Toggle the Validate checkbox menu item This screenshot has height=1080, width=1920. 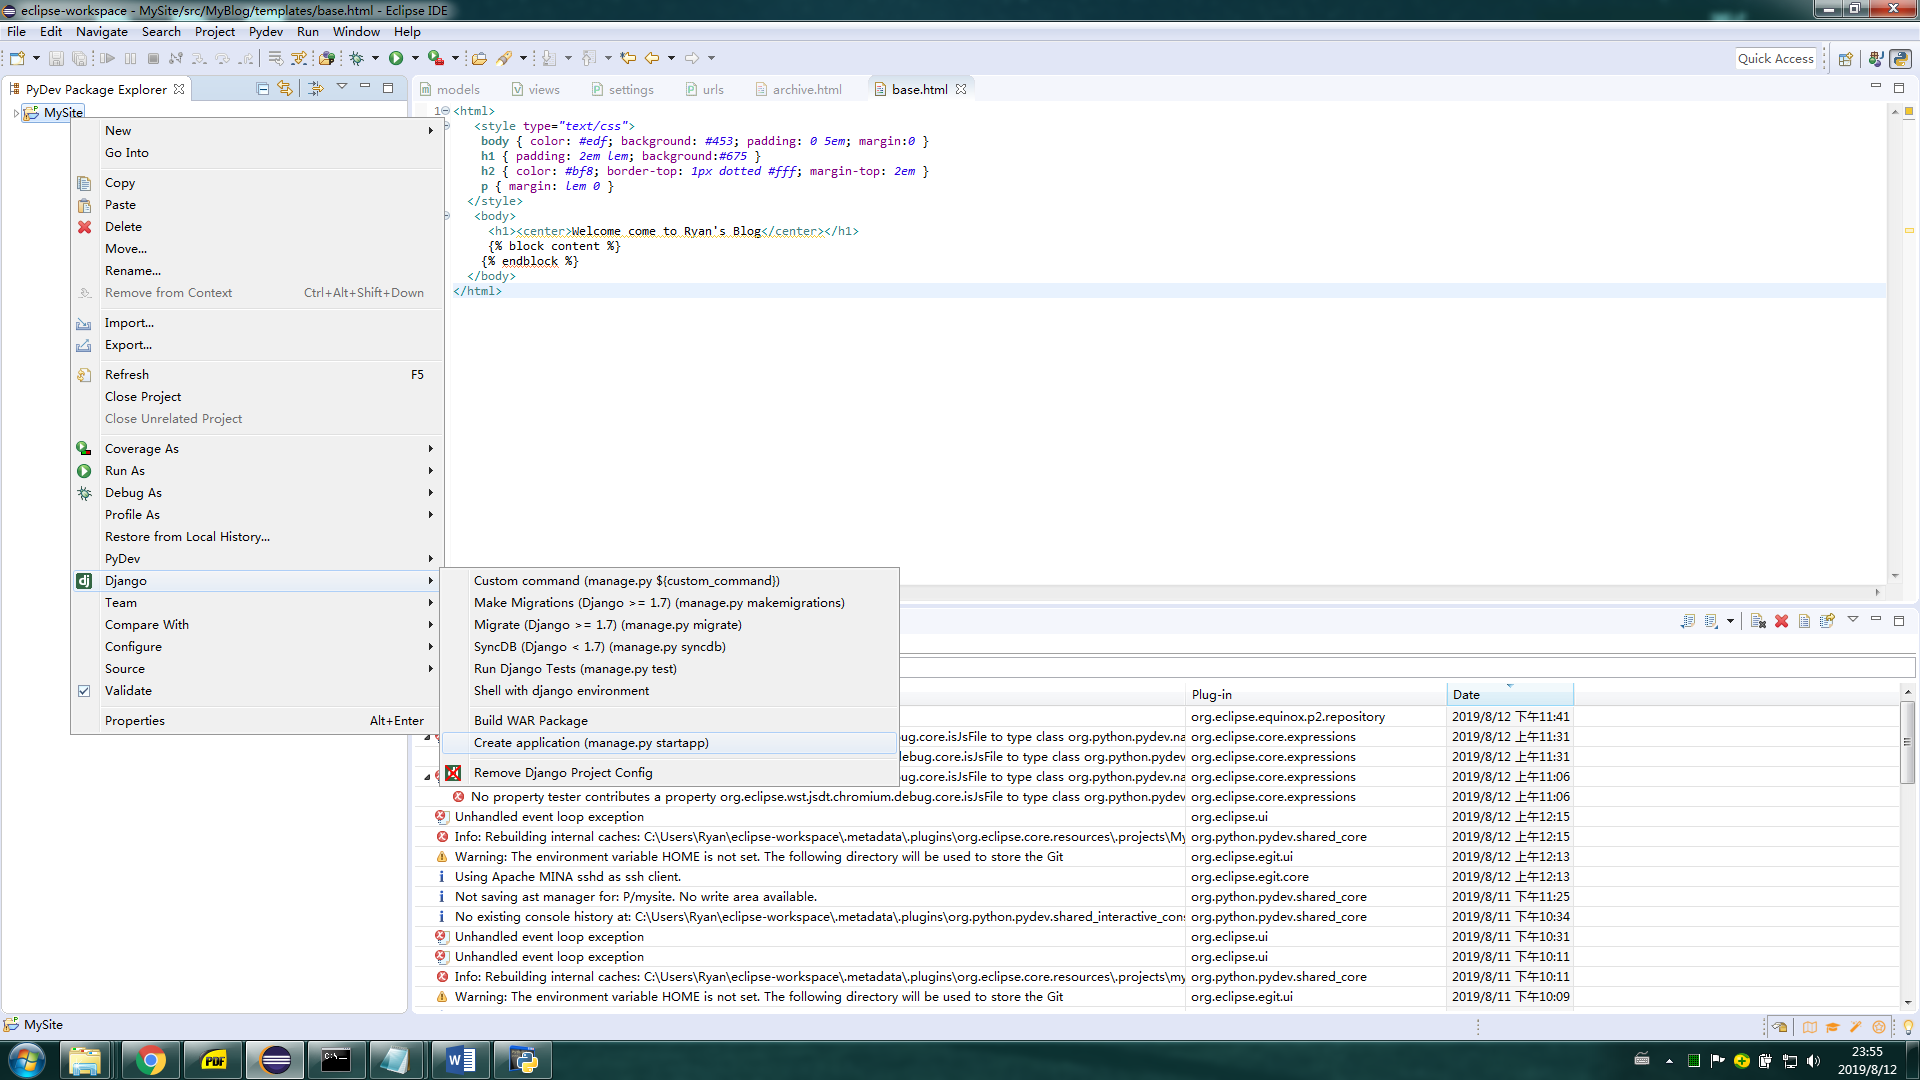128,691
